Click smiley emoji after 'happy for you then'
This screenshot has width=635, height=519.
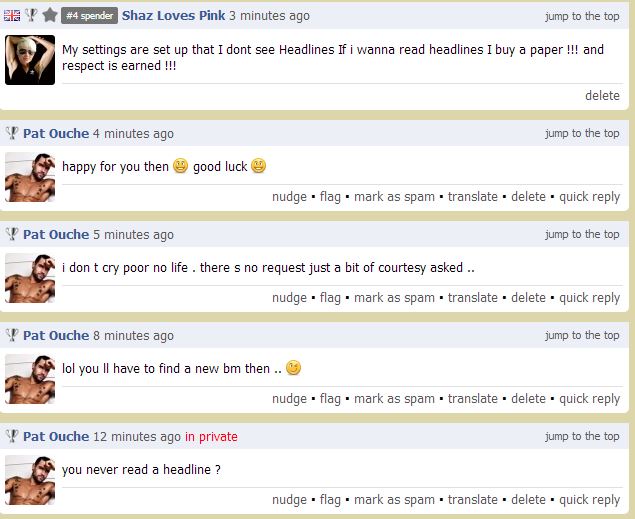(x=180, y=166)
